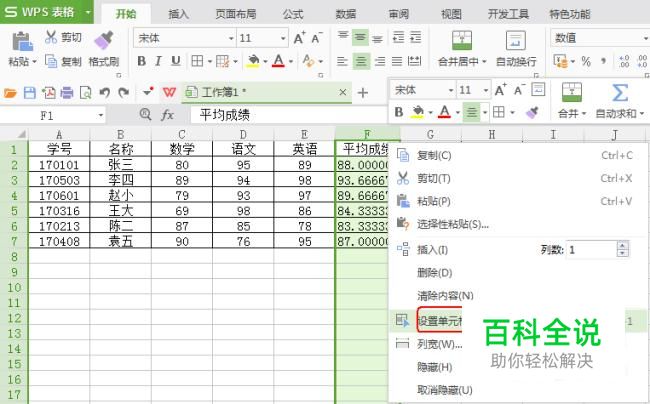This screenshot has width=650, height=404.
Task: Click the redo arrow in quick toolbar
Action: [123, 92]
